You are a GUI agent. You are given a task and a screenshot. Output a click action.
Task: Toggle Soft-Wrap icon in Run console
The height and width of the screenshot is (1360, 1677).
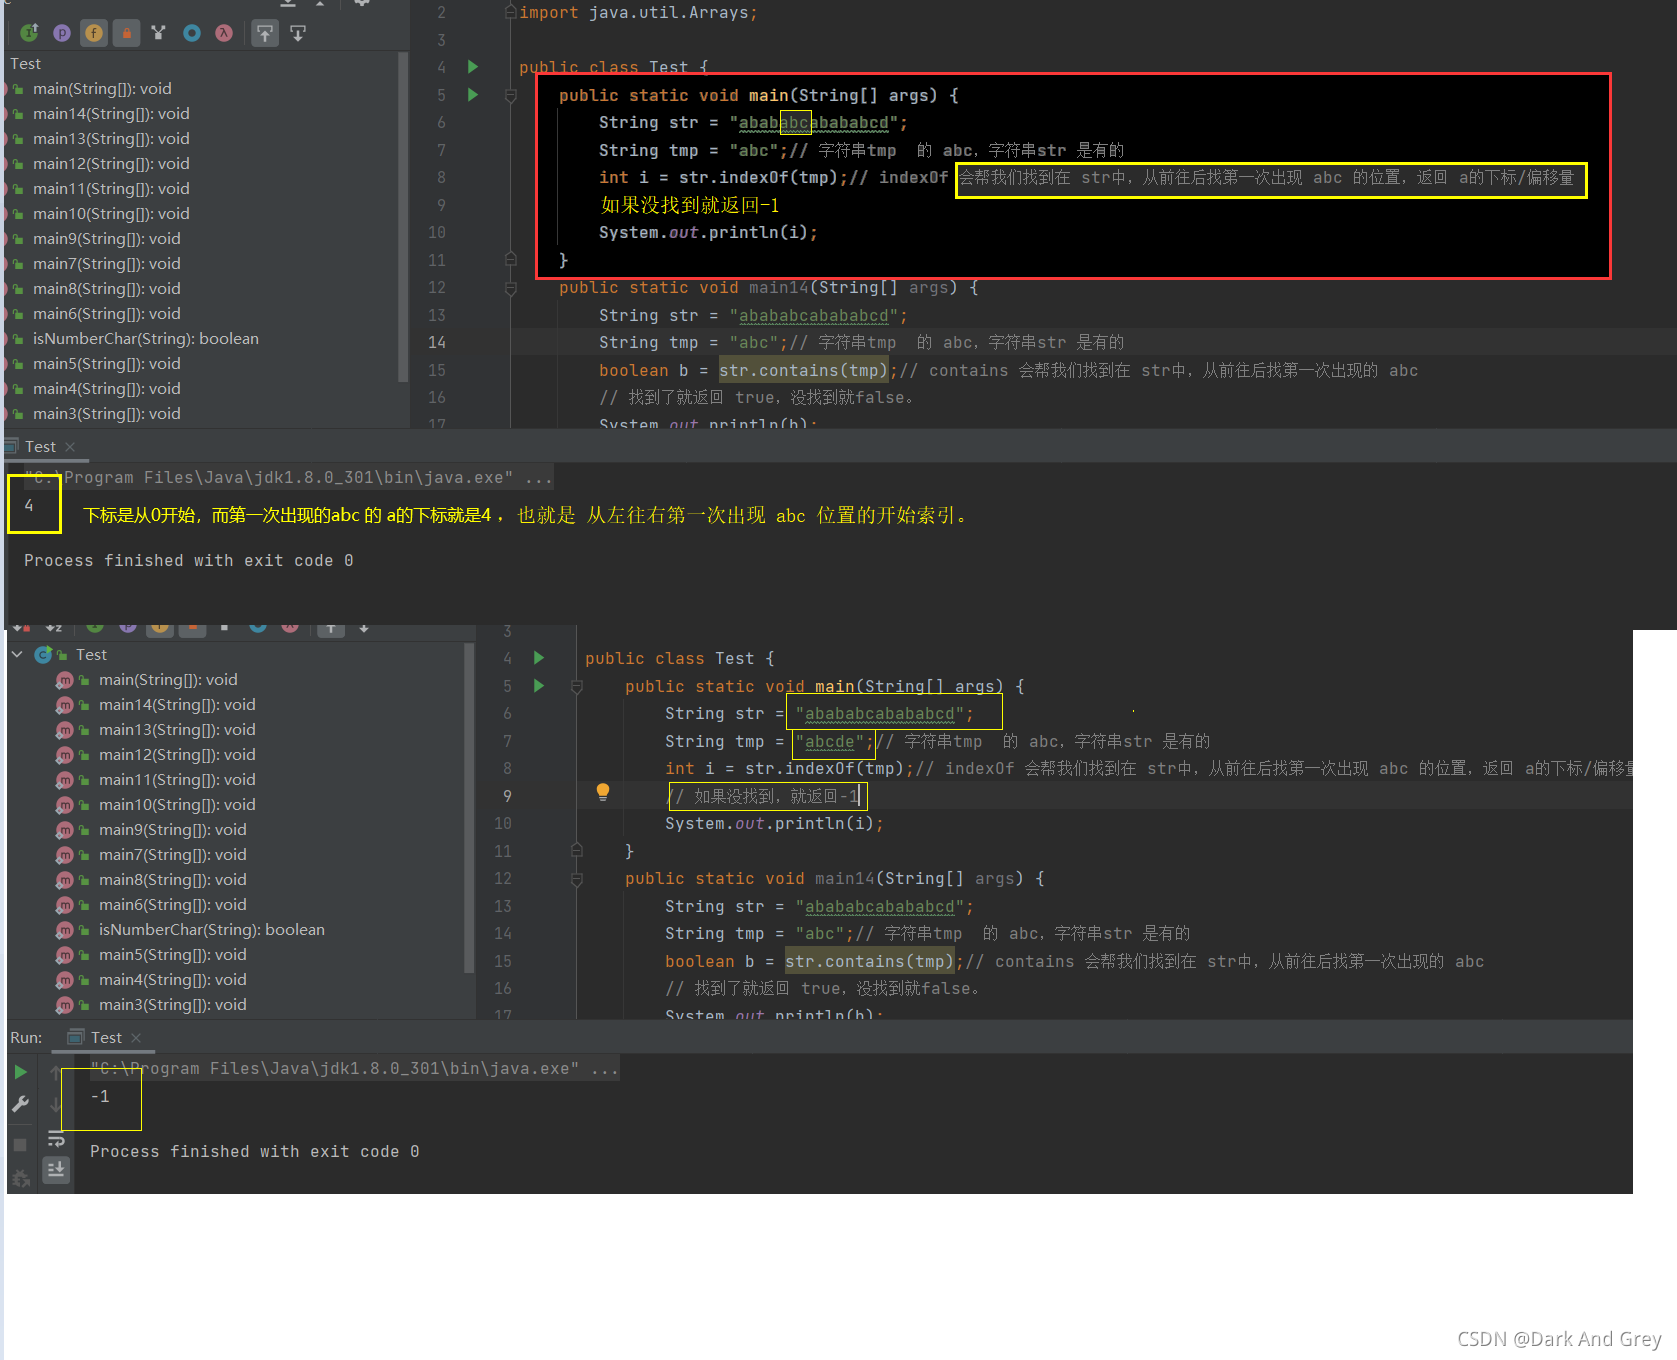pos(56,1138)
